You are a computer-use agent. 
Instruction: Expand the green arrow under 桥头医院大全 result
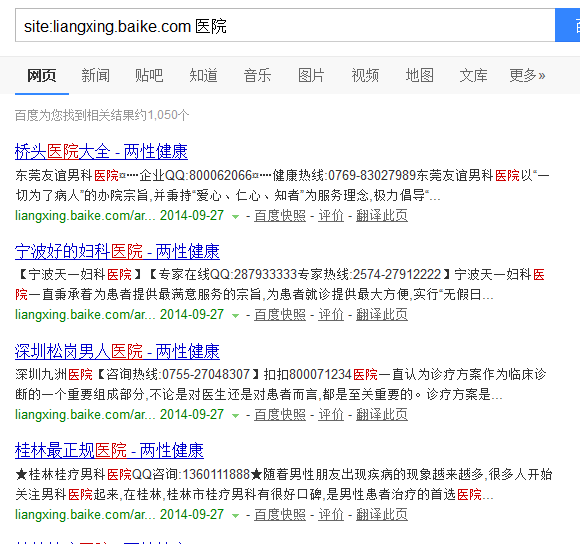pos(235,216)
